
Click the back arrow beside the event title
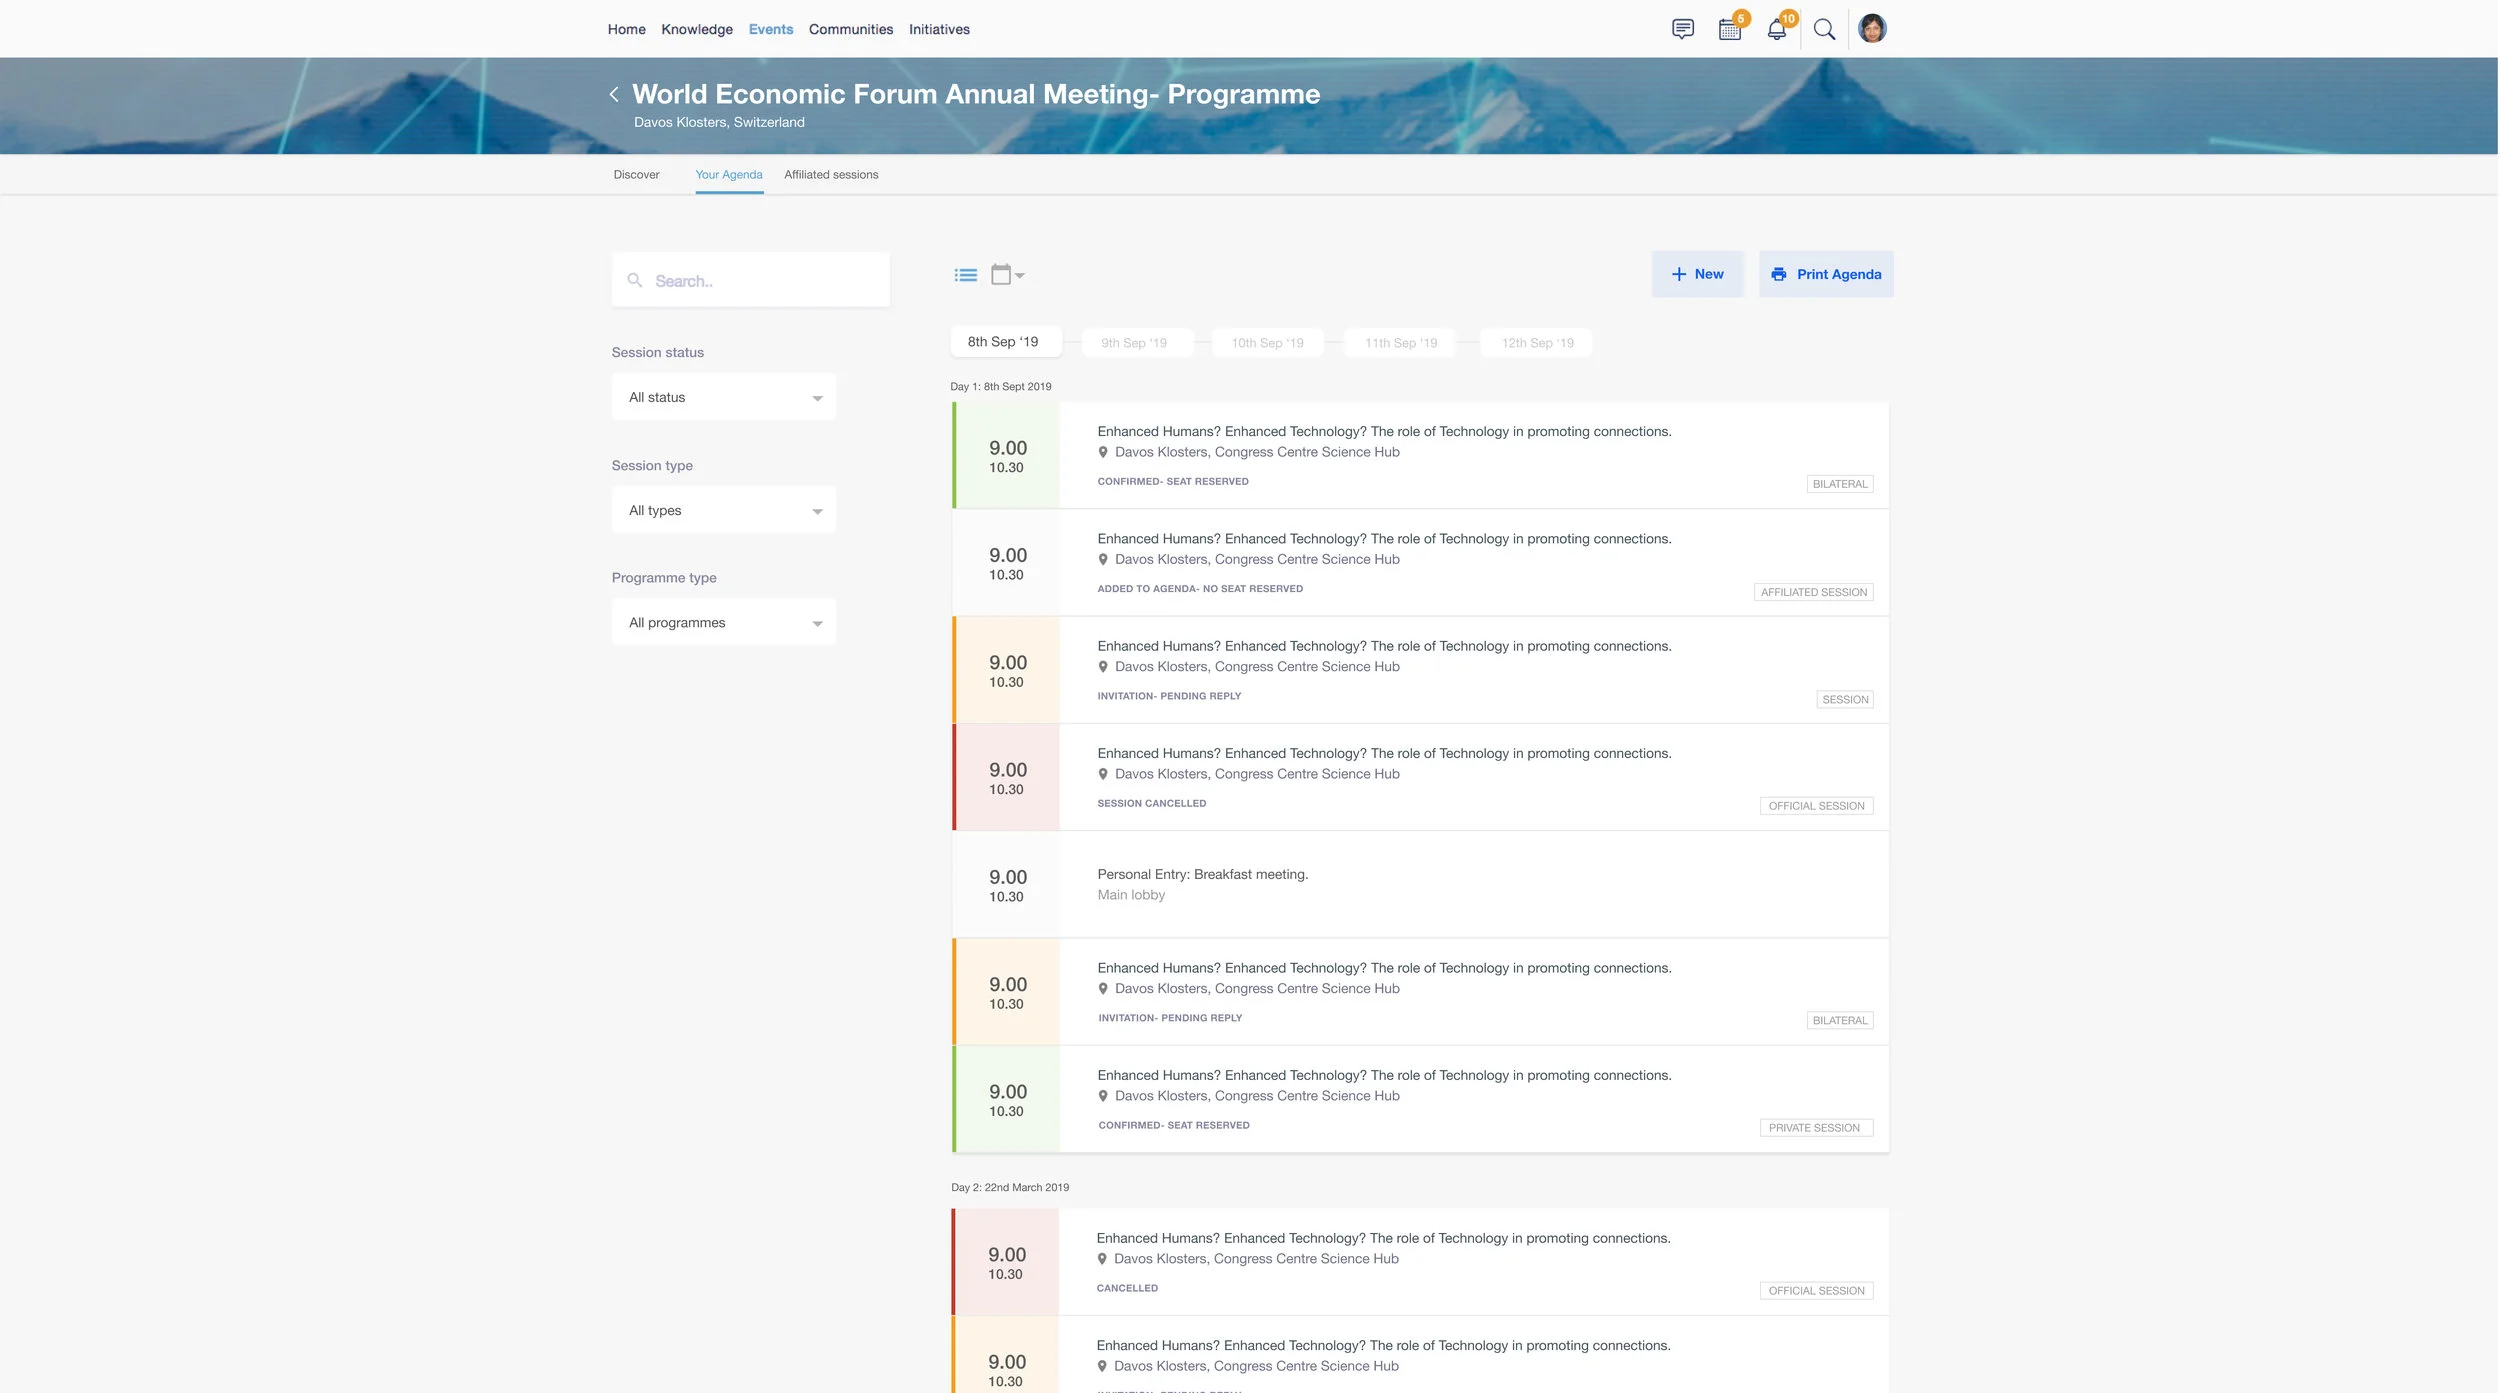[614, 93]
